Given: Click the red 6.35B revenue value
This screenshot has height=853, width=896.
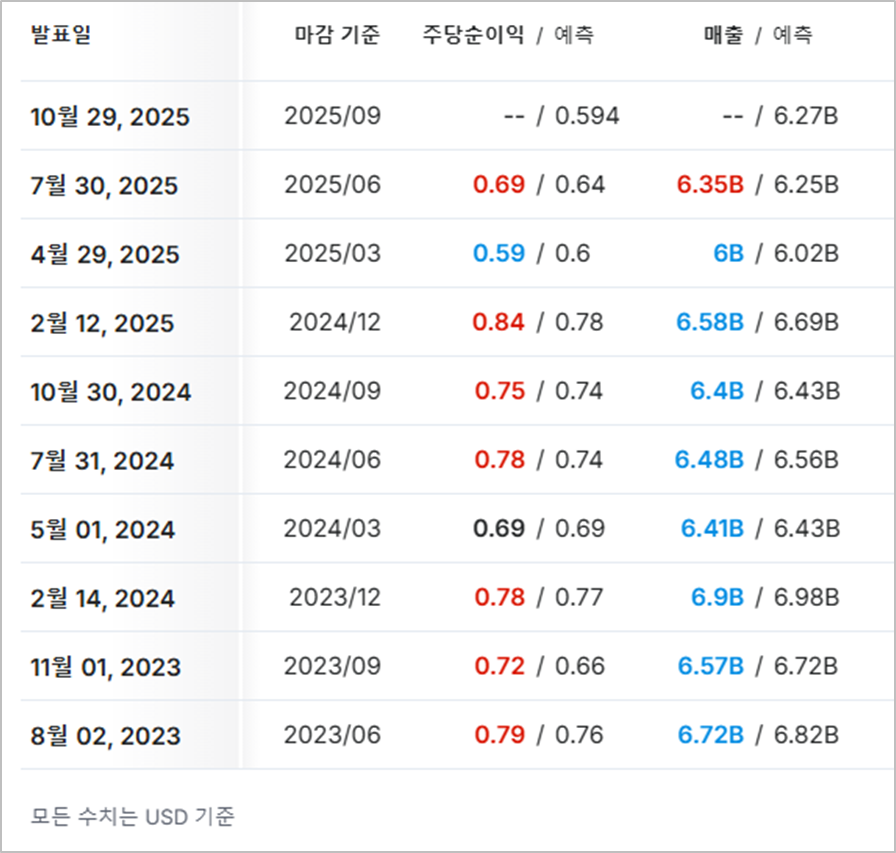Looking at the screenshot, I should (x=710, y=185).
